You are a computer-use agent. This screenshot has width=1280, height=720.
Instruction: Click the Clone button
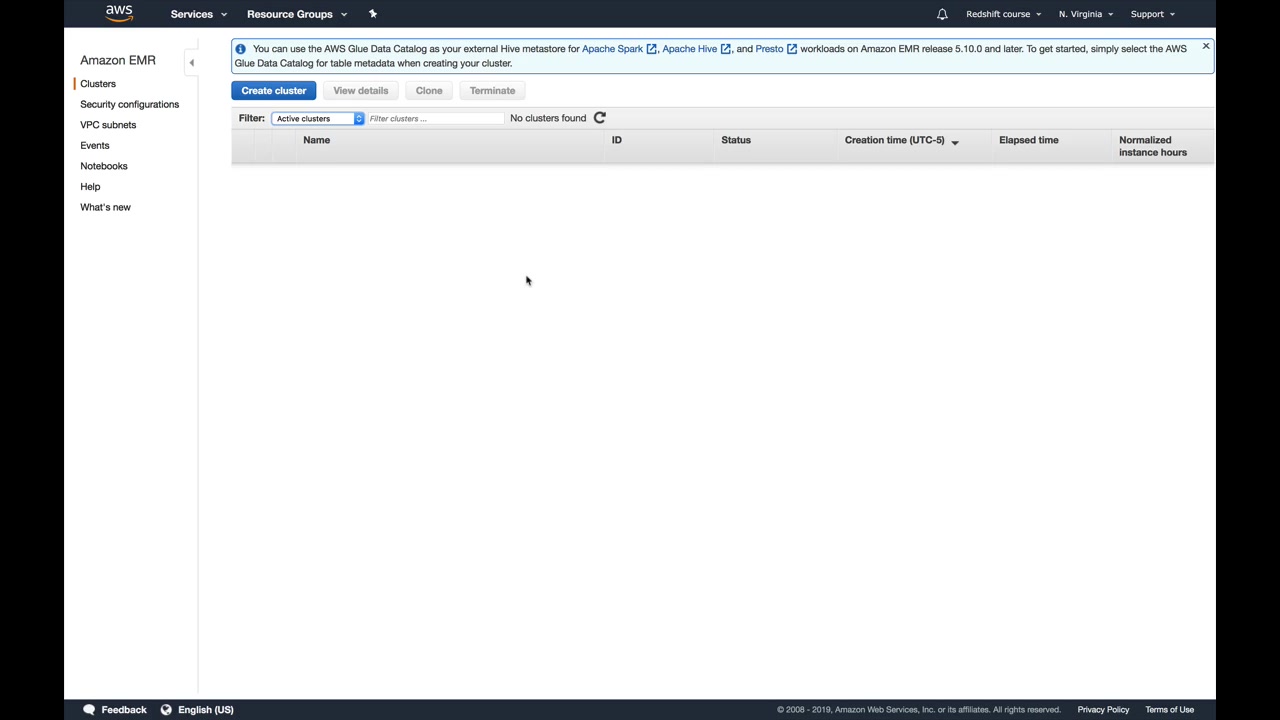pyautogui.click(x=429, y=91)
